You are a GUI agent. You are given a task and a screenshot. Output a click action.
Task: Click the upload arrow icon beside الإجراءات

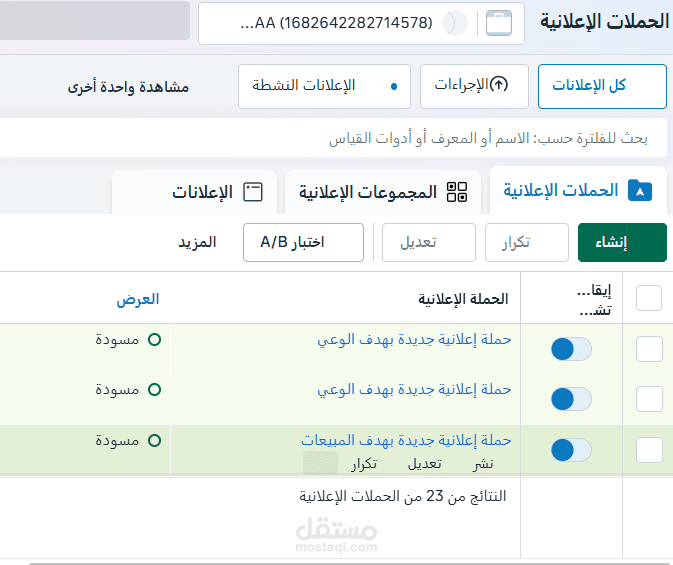[x=499, y=84]
